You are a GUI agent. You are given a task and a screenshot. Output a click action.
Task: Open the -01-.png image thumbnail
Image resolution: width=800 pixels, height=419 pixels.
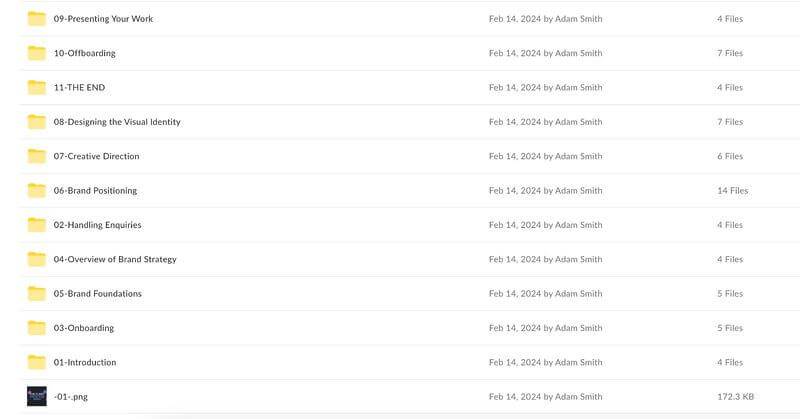coord(37,397)
